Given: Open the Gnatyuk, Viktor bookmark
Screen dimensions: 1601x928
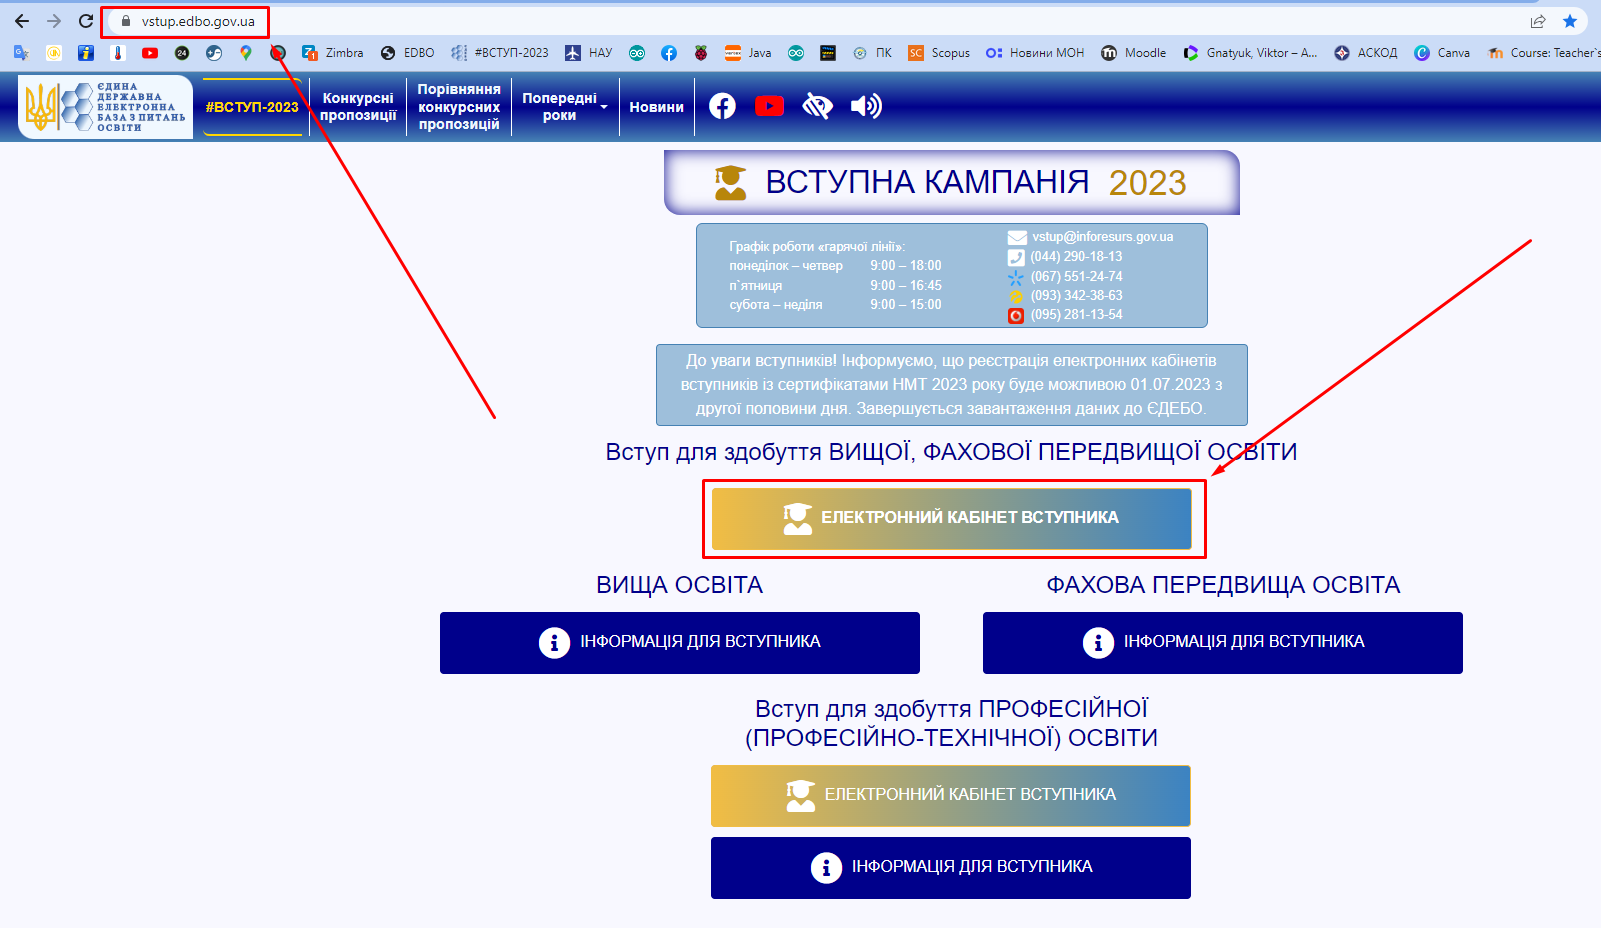Looking at the screenshot, I should tap(1251, 53).
